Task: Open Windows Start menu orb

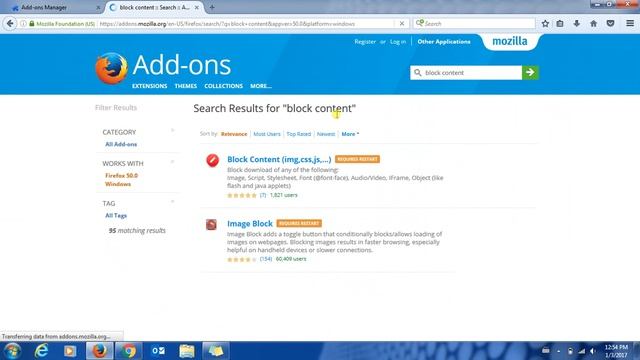Action: [12, 351]
